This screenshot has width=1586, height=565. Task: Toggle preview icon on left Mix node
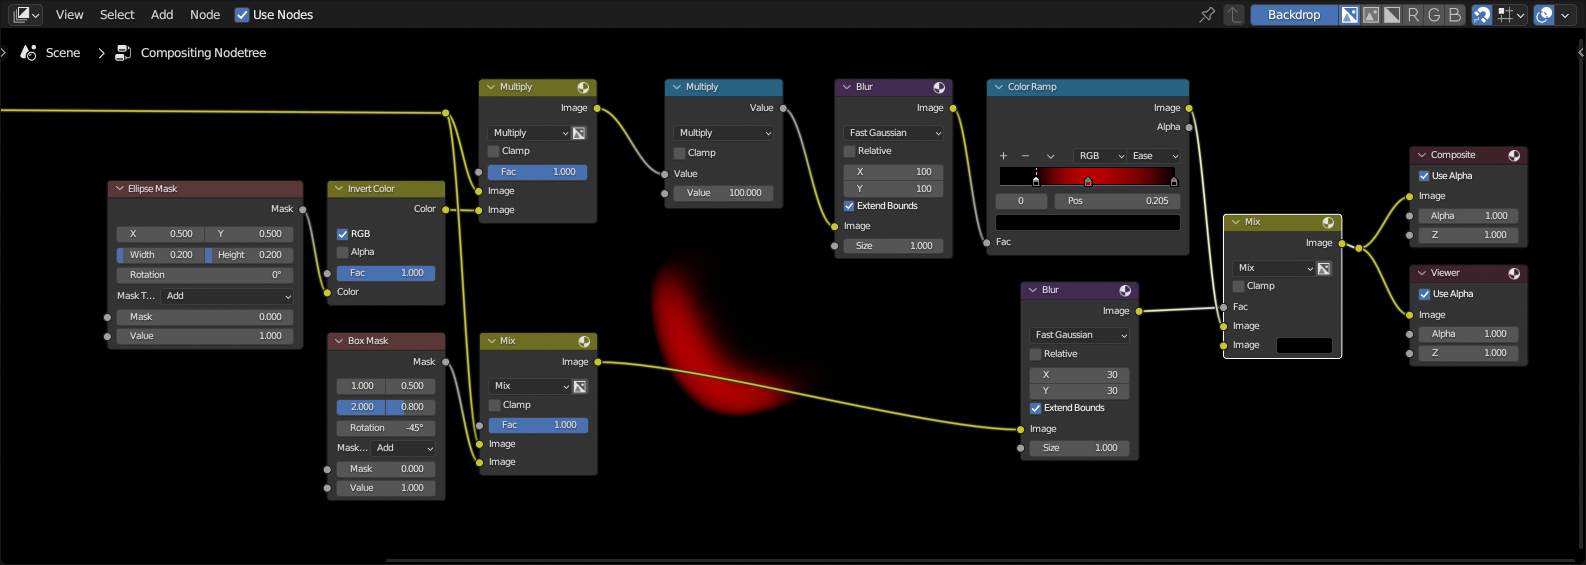584,341
